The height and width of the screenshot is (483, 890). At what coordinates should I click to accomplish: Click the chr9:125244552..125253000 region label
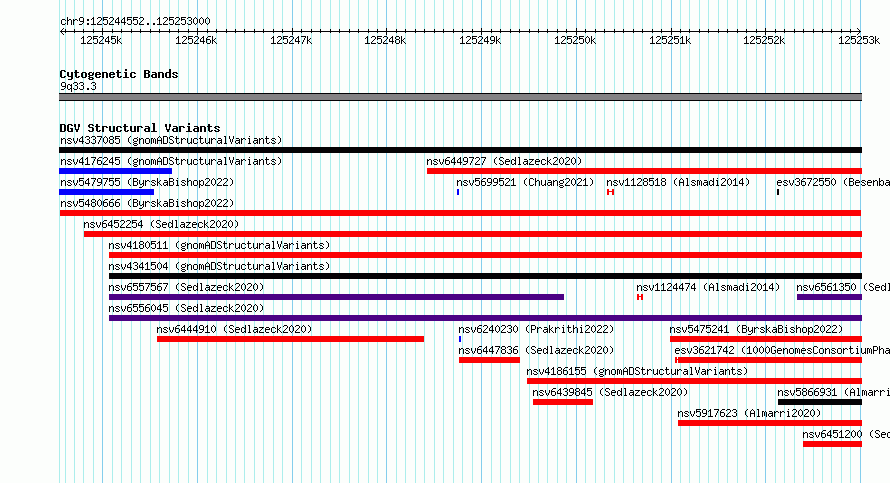coord(135,21)
